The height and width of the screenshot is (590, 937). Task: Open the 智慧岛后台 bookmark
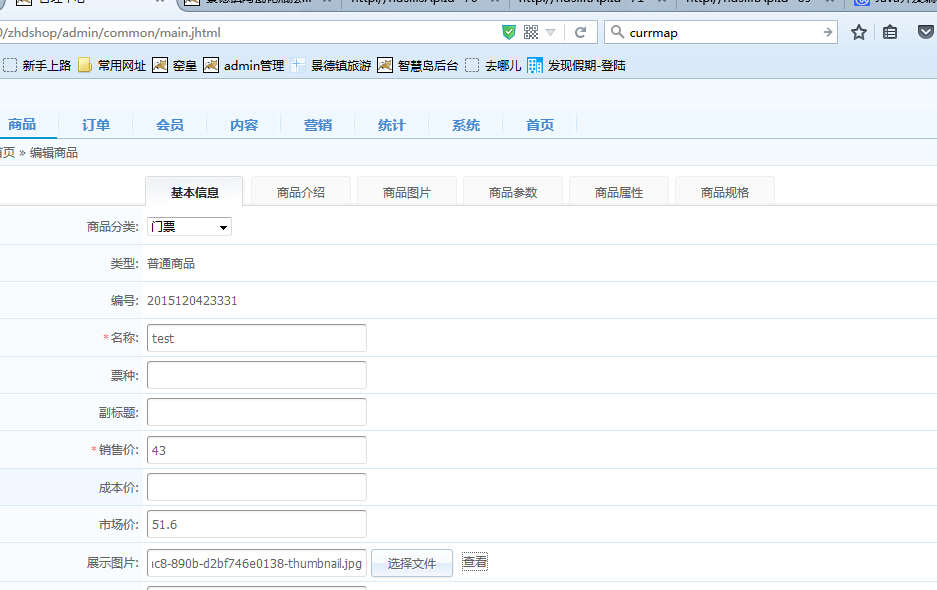[x=418, y=66]
